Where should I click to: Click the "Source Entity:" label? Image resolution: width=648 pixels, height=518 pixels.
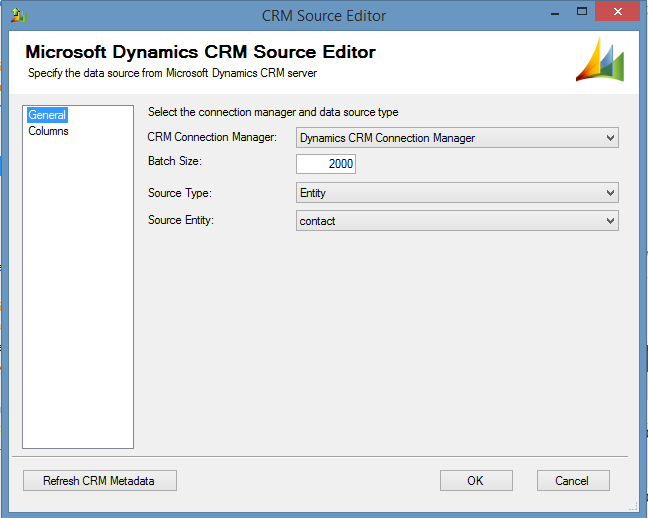(x=181, y=220)
